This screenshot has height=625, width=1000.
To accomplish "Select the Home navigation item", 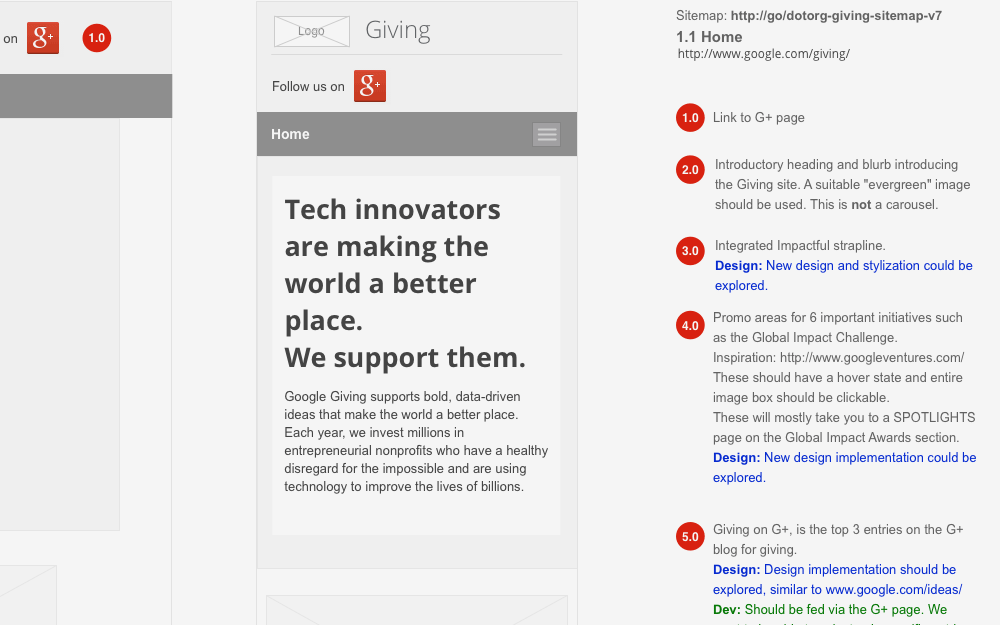I will 290,133.
